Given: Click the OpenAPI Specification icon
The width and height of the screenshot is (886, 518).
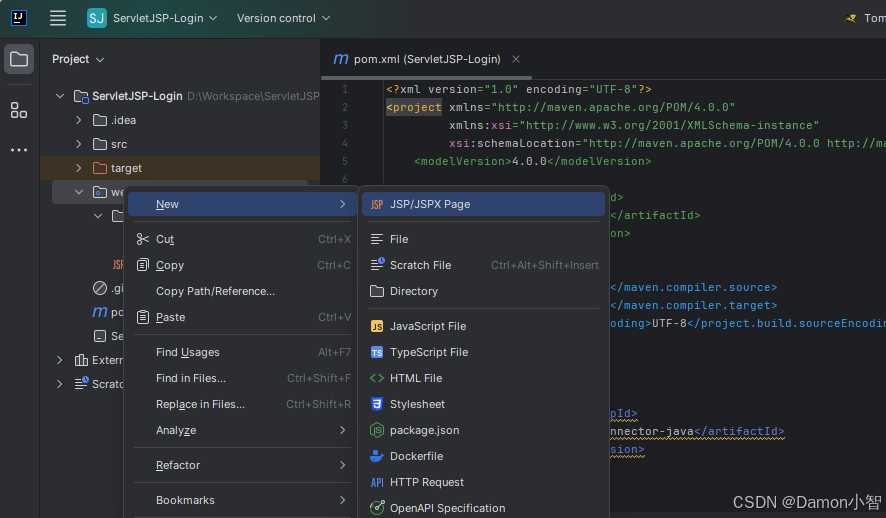Looking at the screenshot, I should pyautogui.click(x=377, y=508).
